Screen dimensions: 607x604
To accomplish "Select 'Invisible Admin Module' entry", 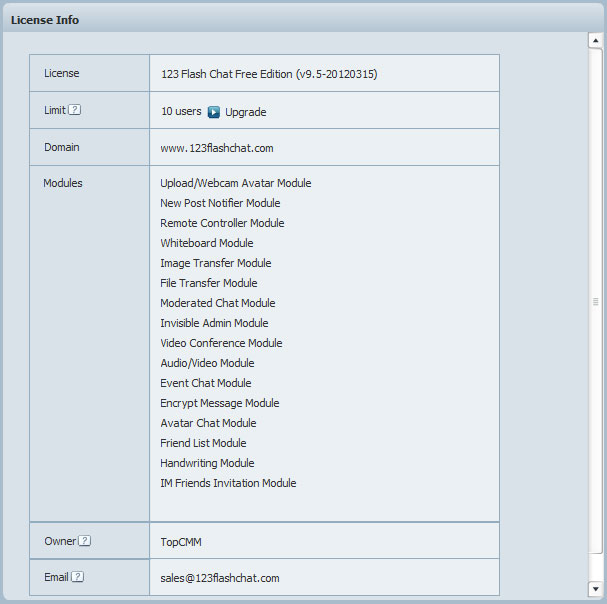I will (214, 323).
